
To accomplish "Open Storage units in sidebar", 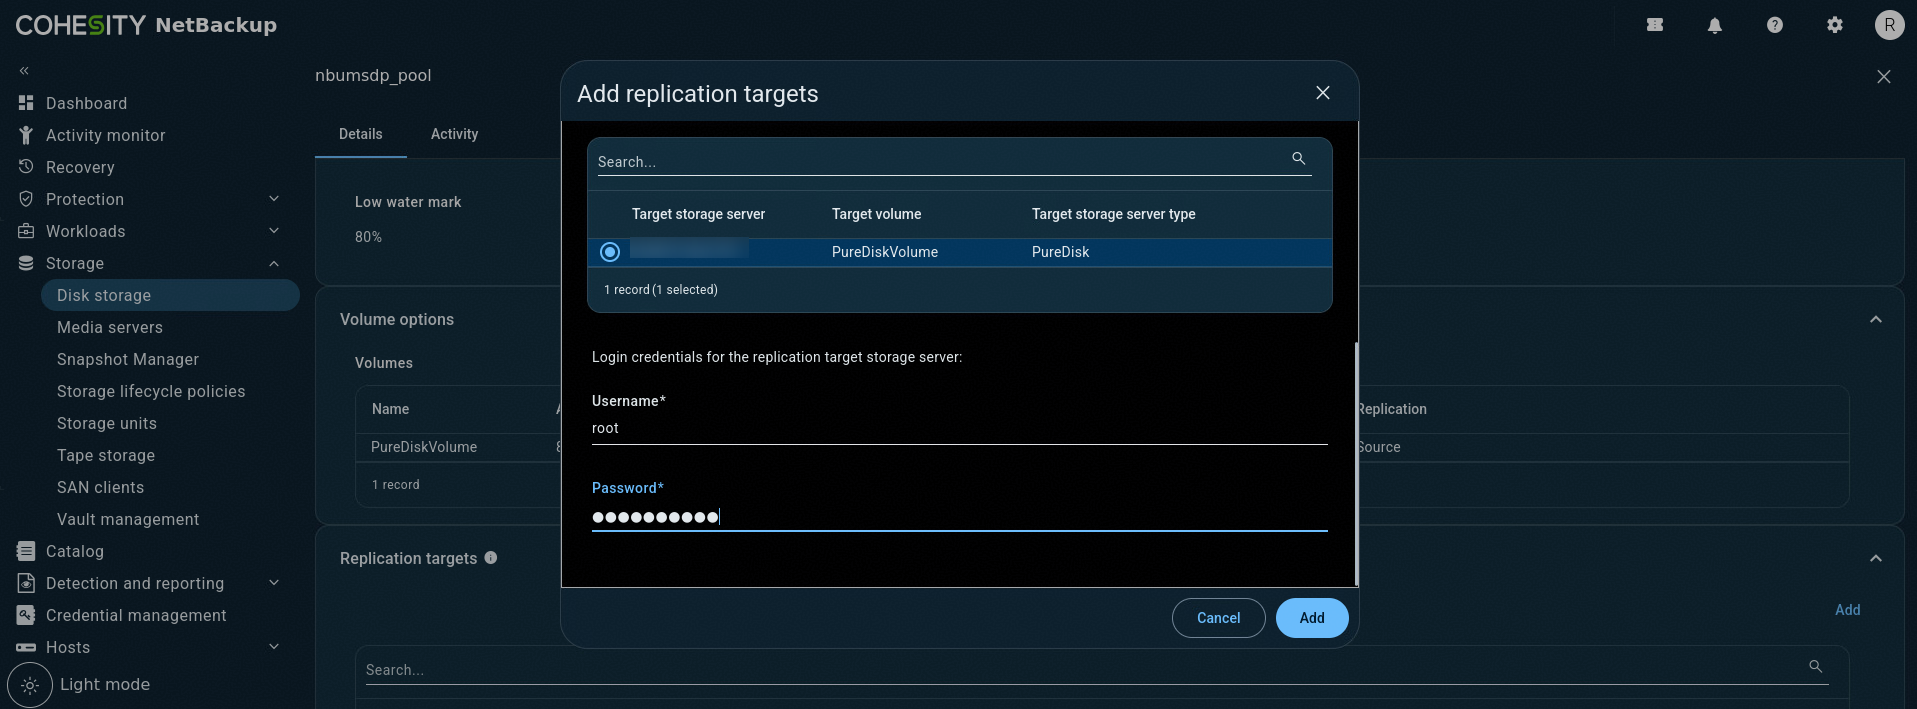I will (x=107, y=423).
